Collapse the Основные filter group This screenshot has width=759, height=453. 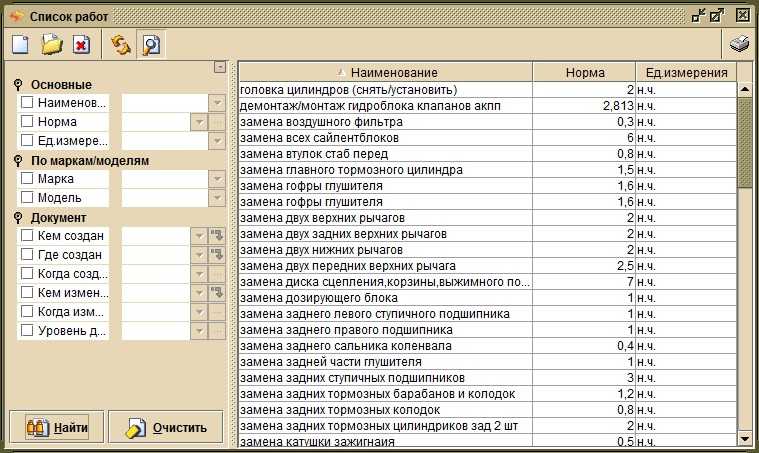[18, 85]
